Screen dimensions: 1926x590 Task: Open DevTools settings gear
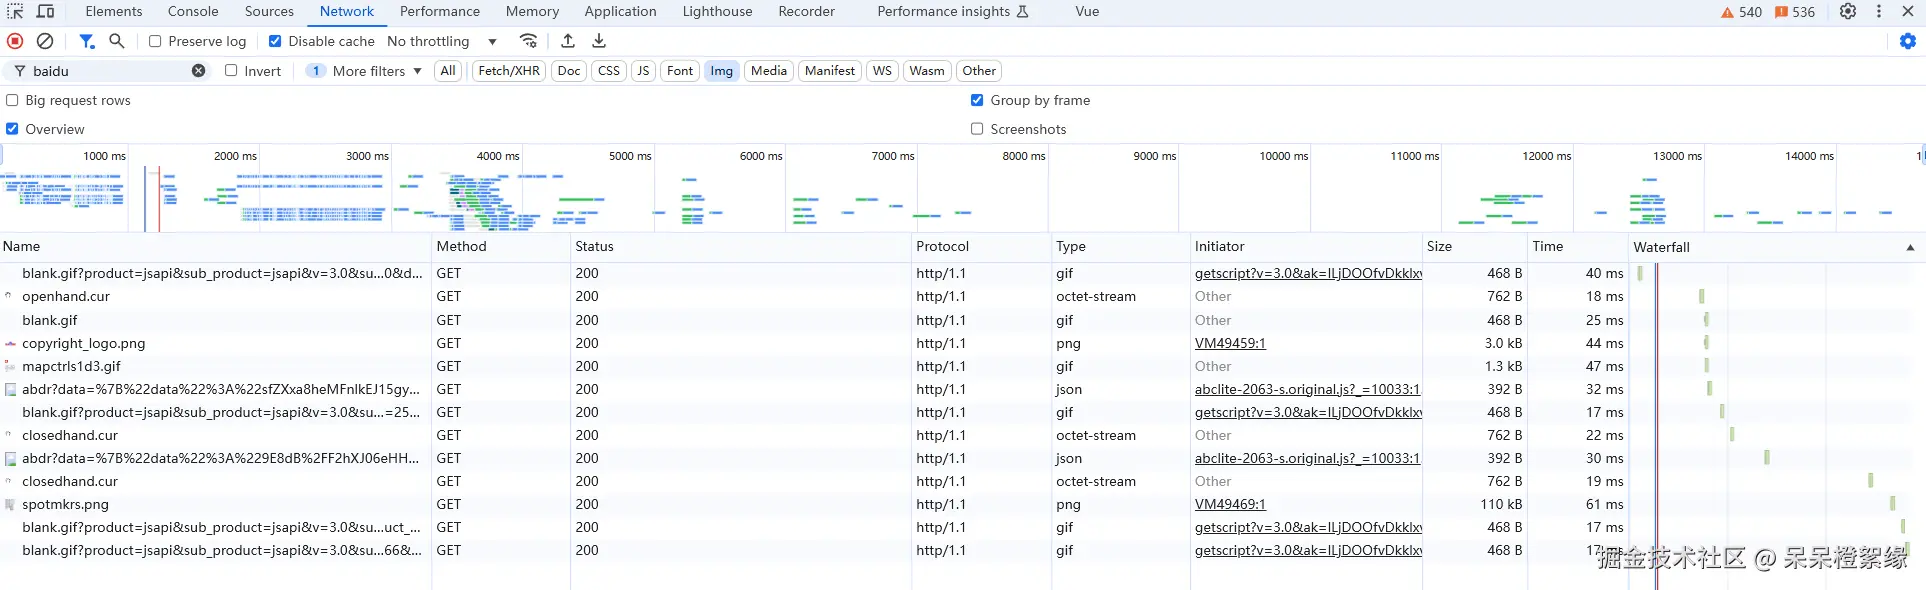(x=1848, y=11)
